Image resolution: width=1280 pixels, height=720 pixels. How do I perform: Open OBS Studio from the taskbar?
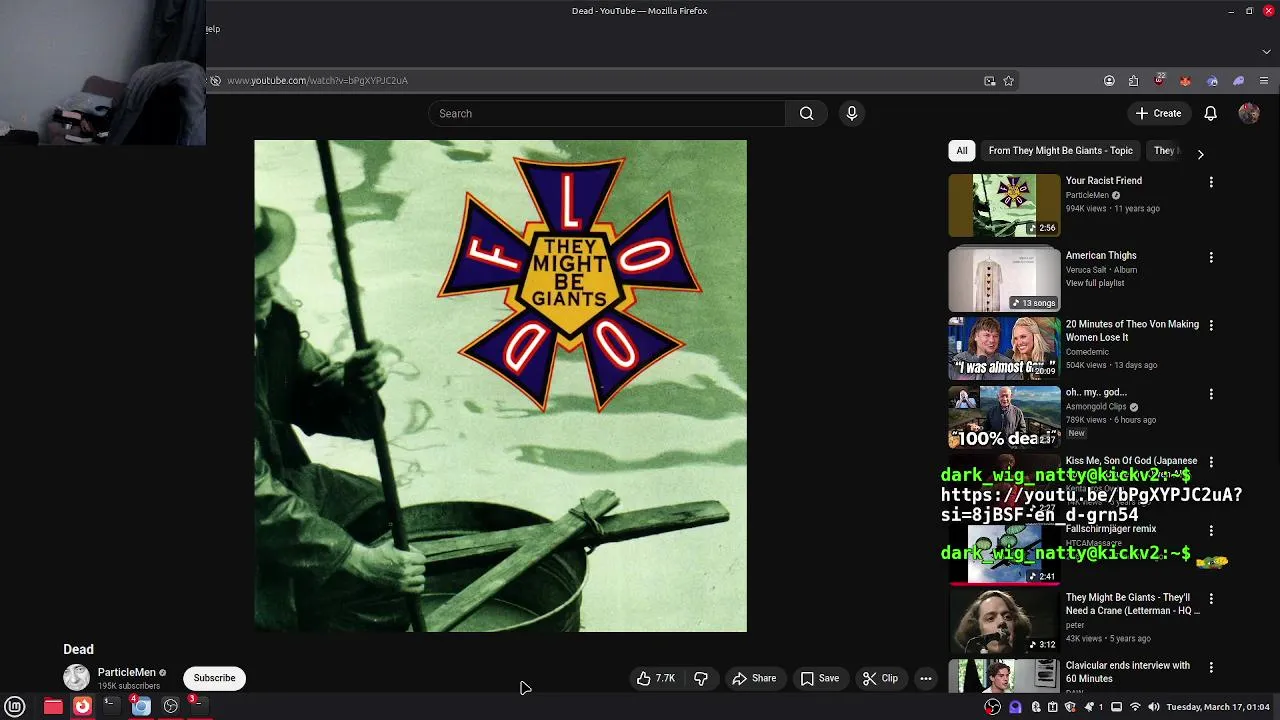click(x=171, y=707)
